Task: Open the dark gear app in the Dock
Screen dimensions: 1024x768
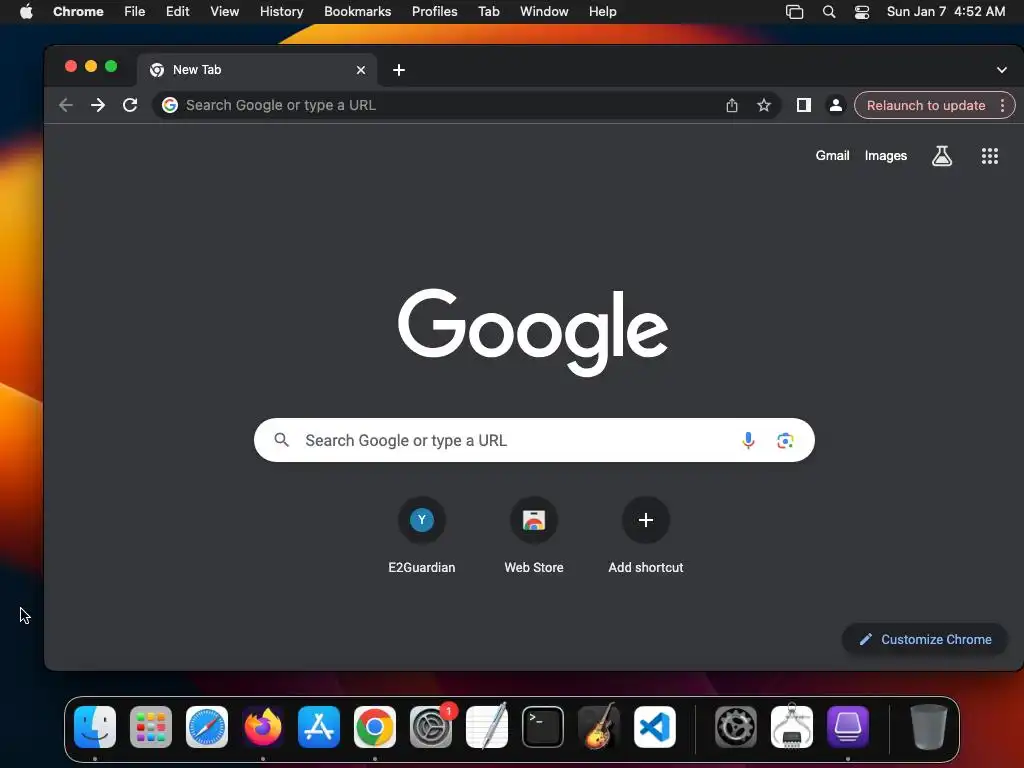Action: click(x=736, y=727)
